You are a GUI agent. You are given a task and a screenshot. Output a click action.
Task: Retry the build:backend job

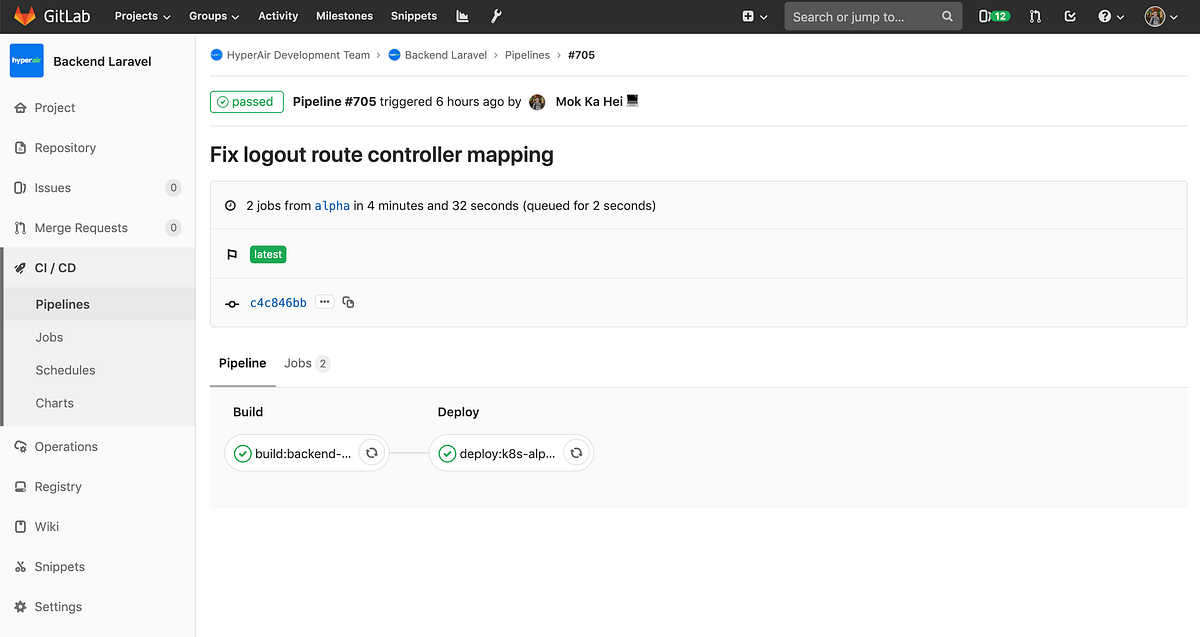point(371,453)
